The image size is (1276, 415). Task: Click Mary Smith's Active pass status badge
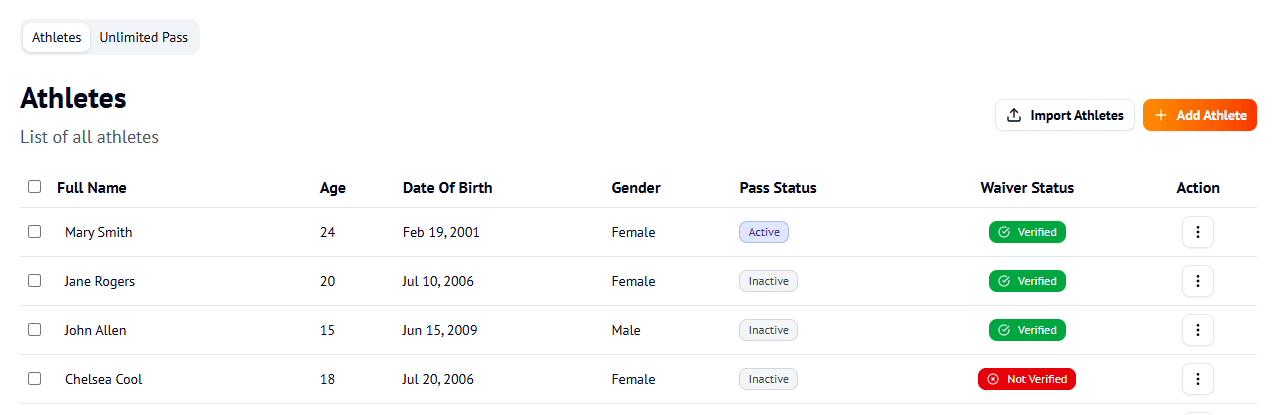coord(764,232)
